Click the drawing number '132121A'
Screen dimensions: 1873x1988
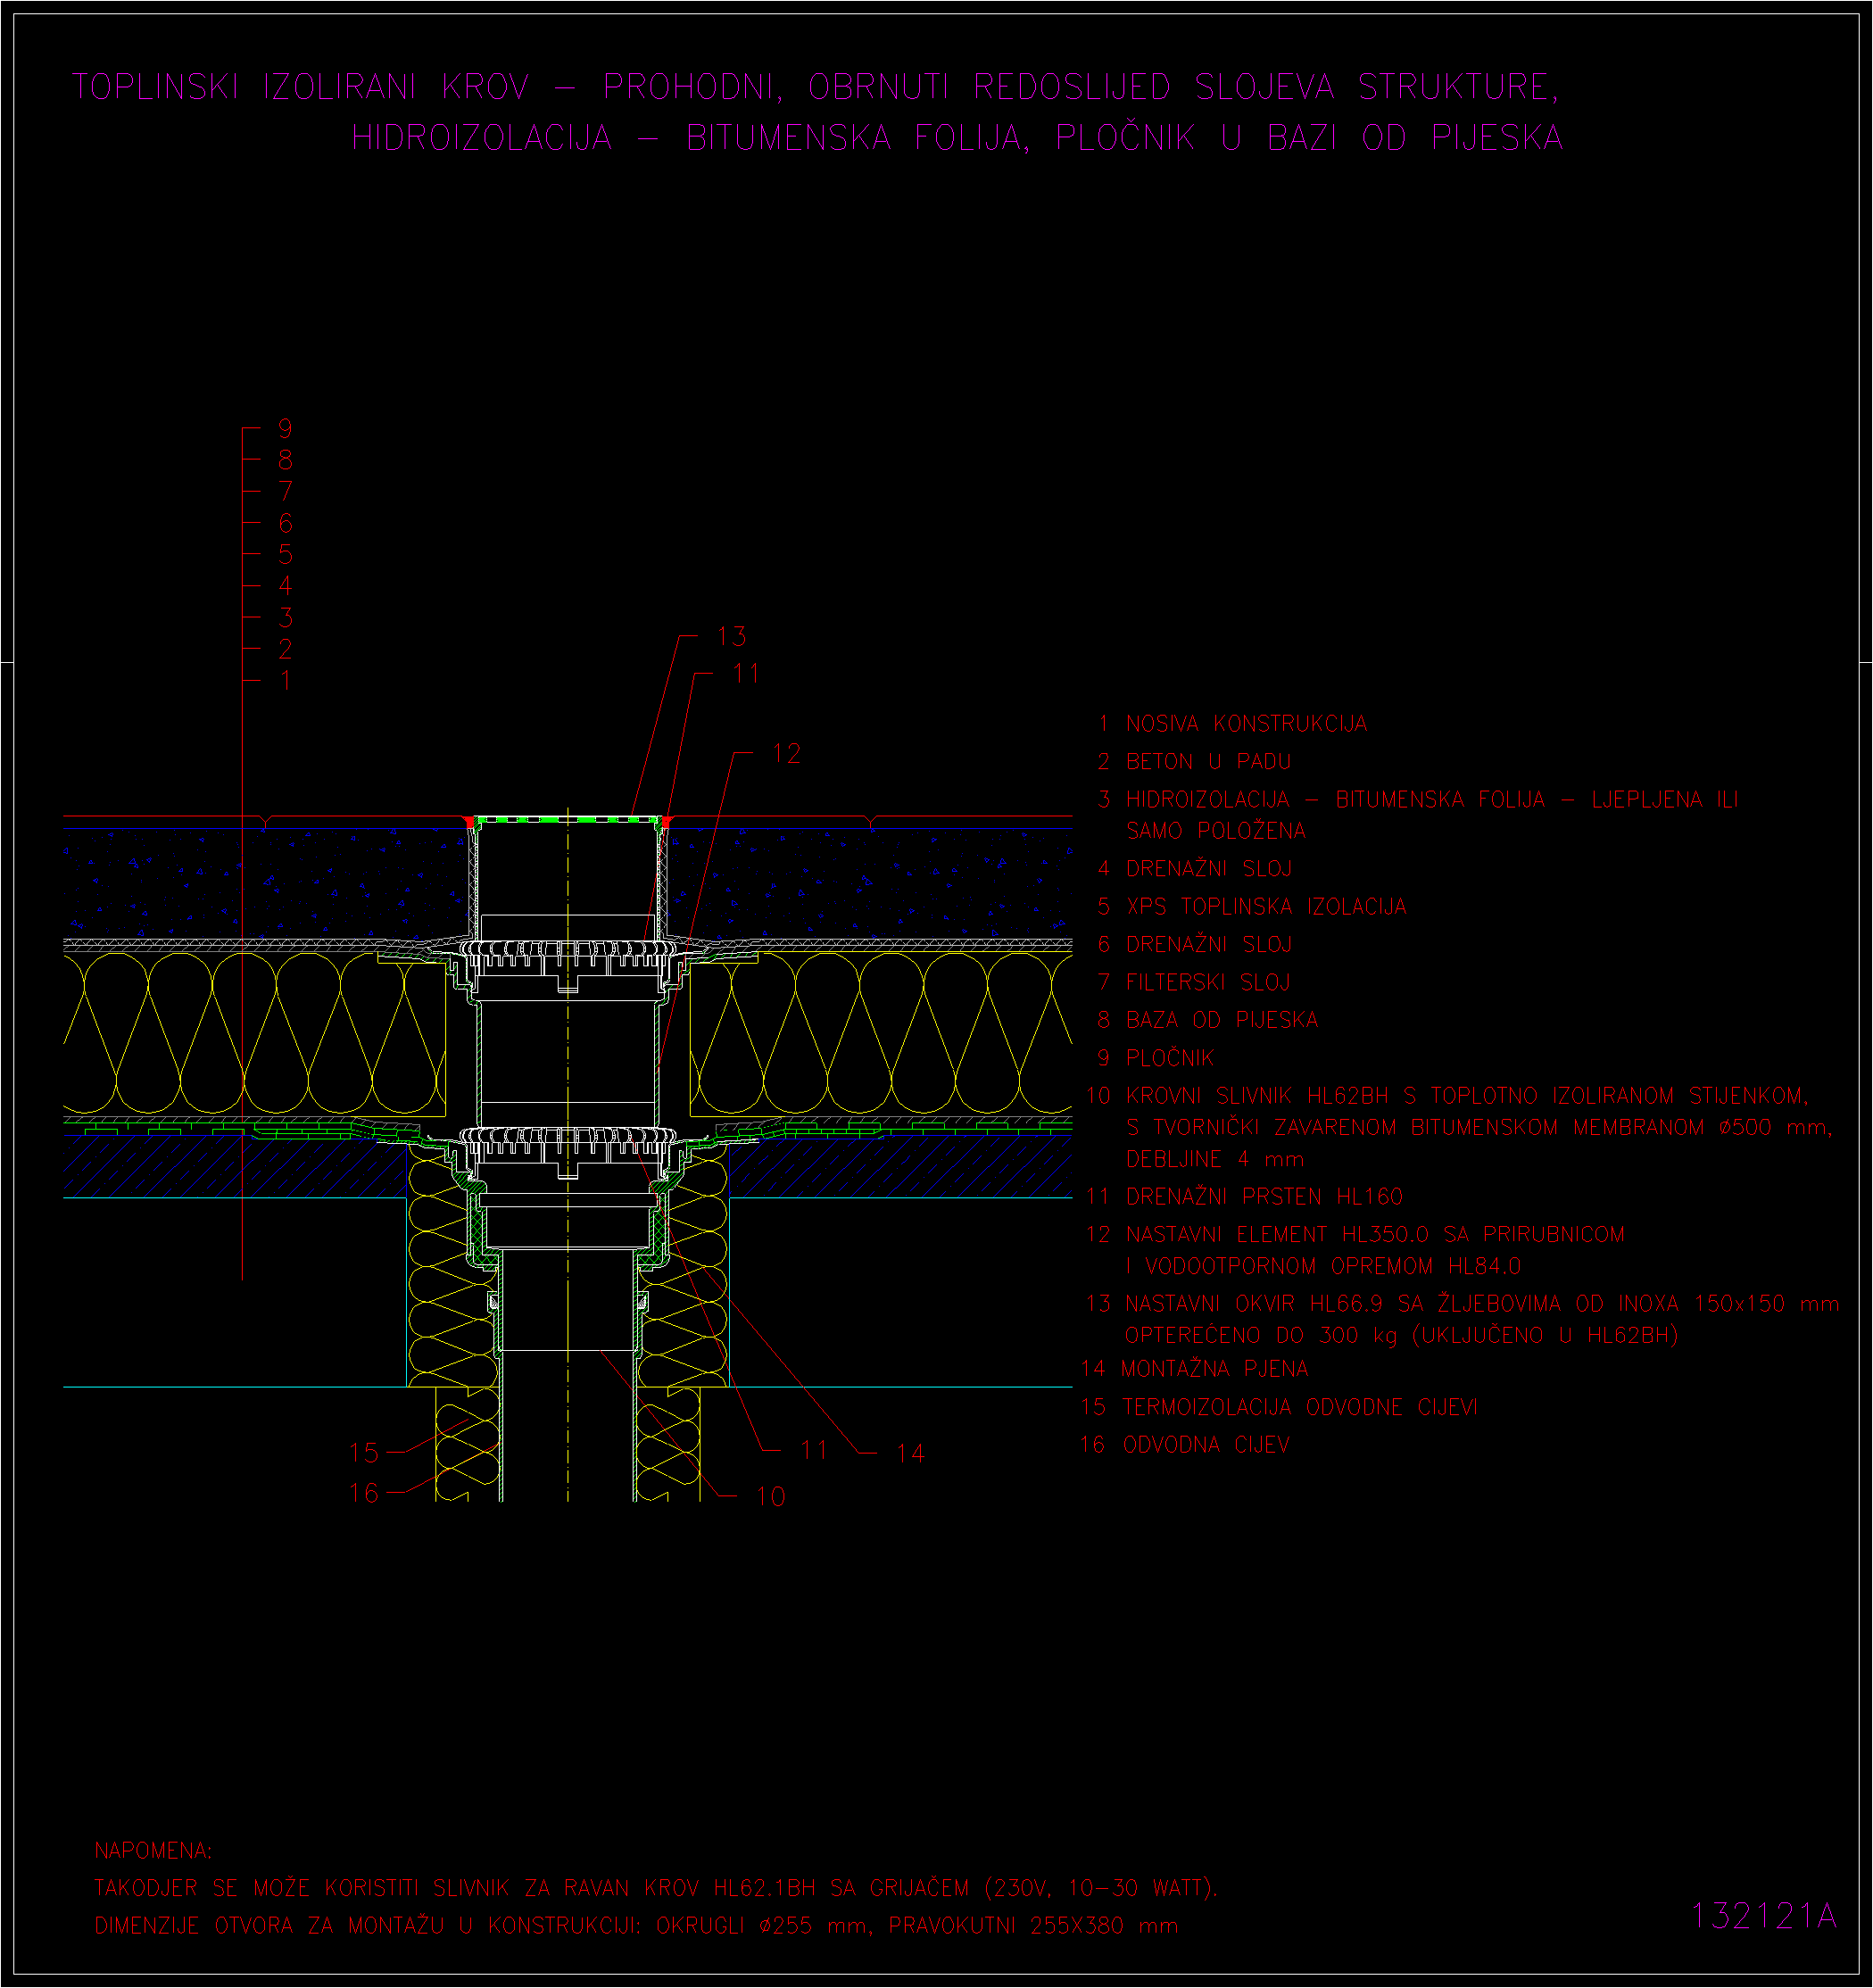point(1764,1916)
